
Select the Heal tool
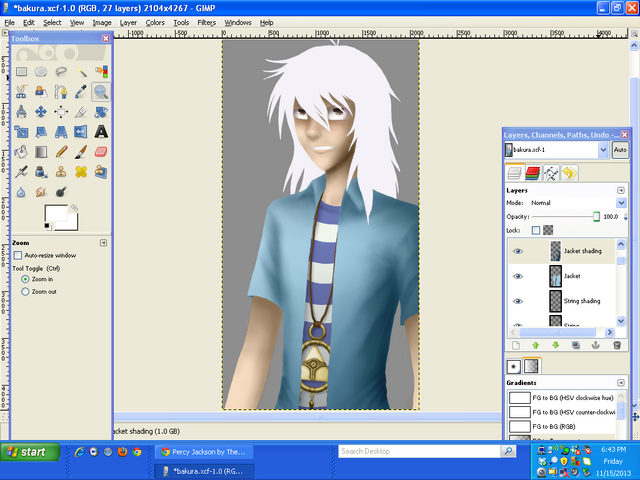[x=81, y=172]
